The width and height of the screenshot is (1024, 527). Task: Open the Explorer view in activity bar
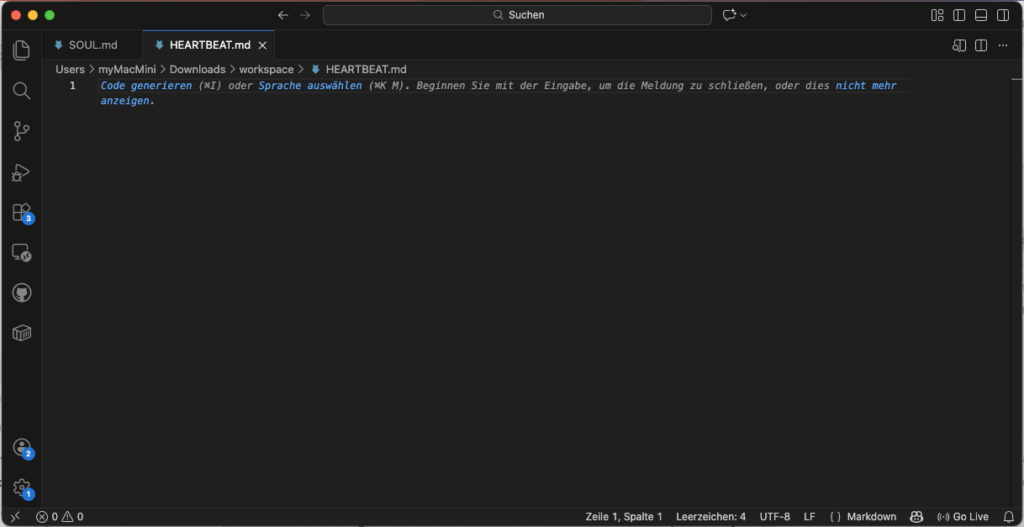tap(21, 50)
